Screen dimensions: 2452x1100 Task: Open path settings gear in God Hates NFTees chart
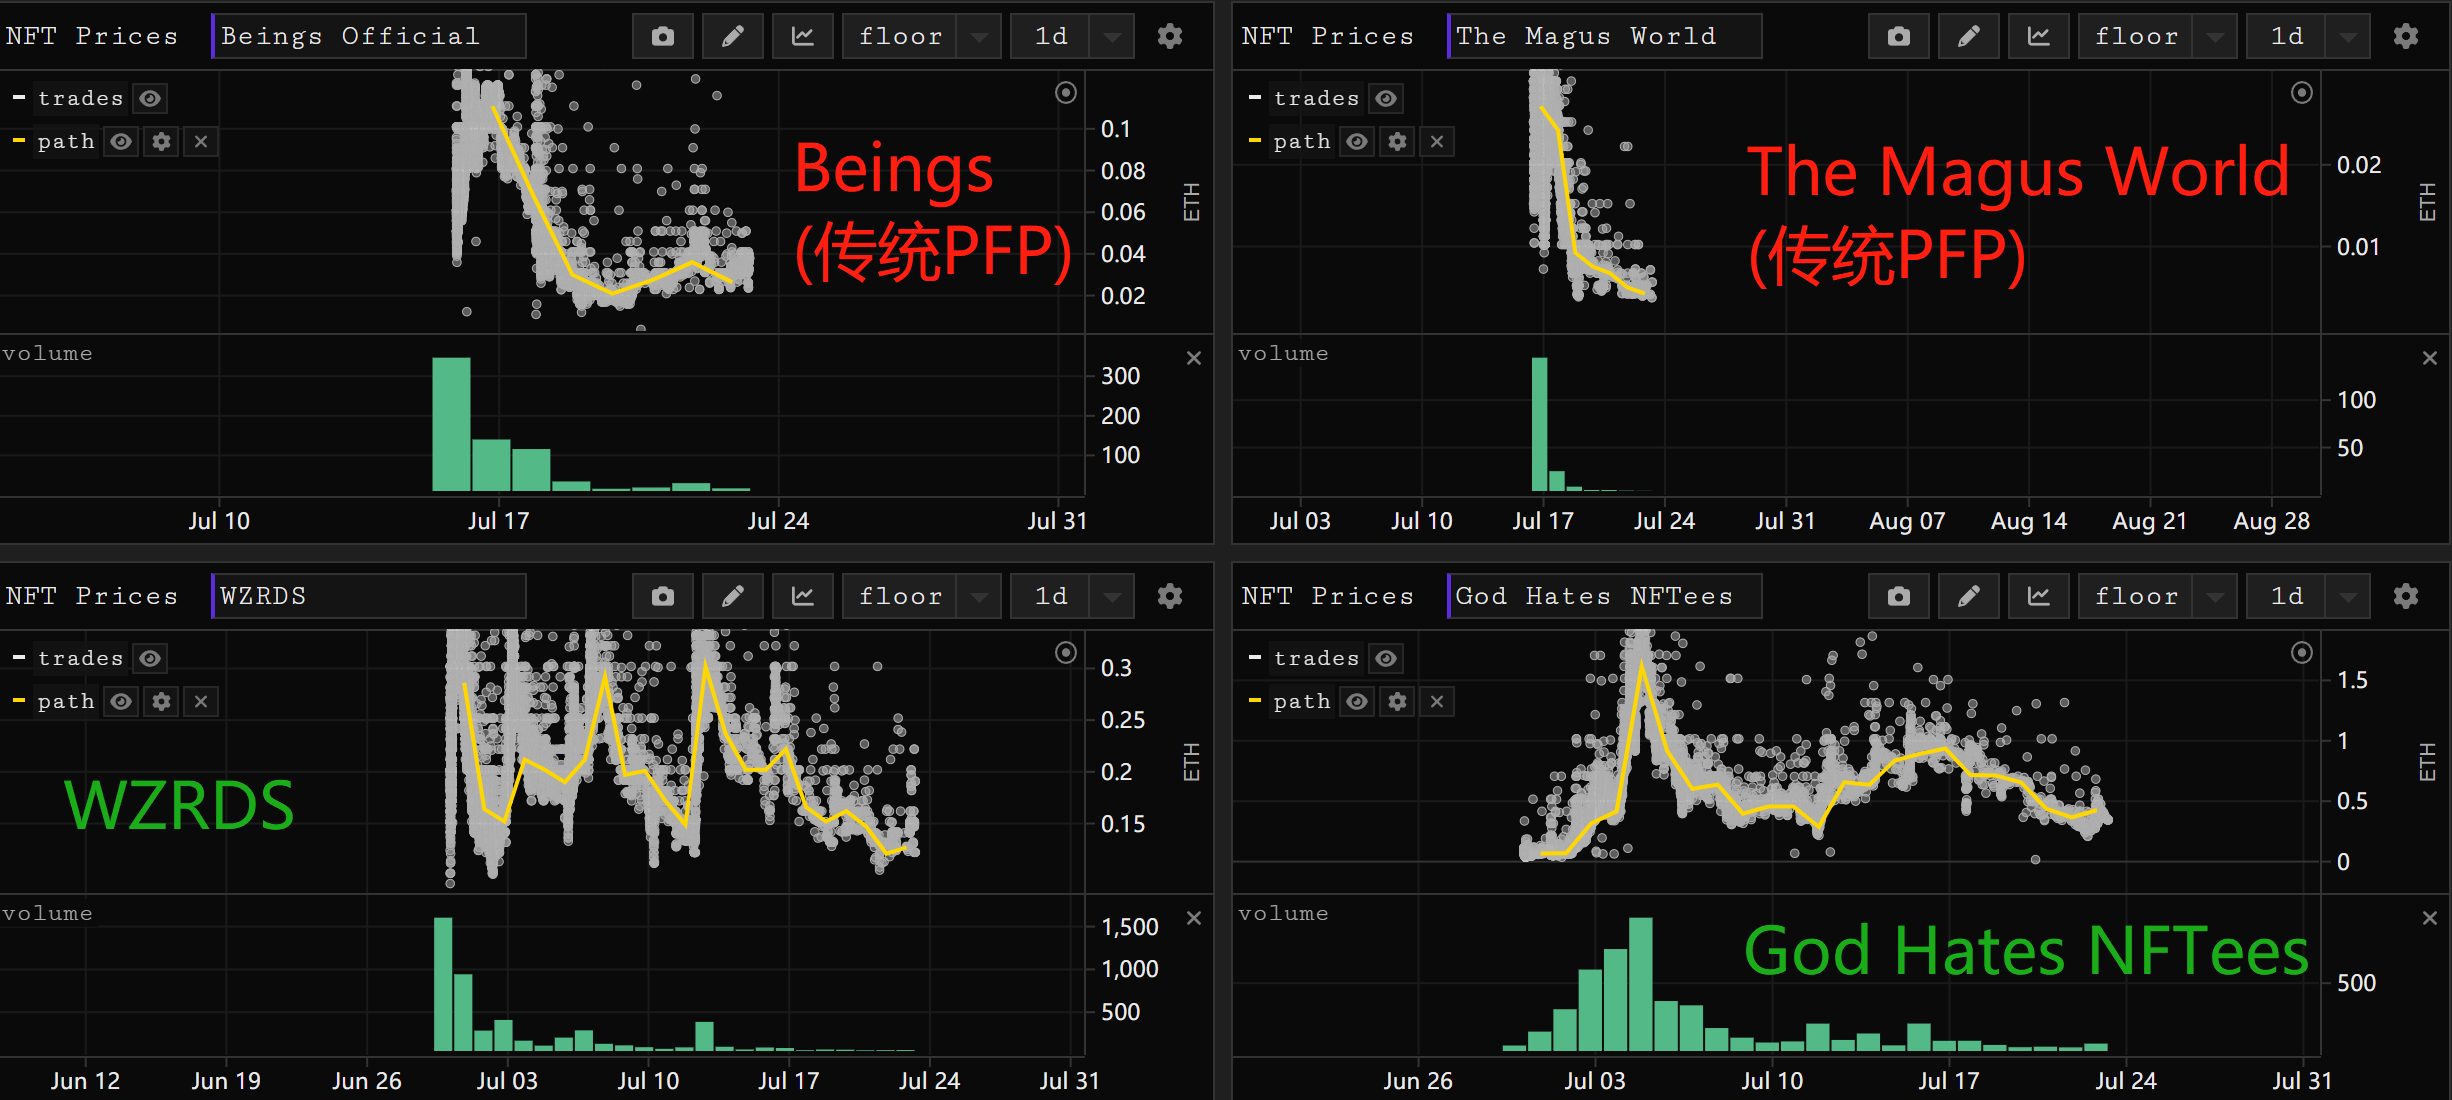point(1398,702)
